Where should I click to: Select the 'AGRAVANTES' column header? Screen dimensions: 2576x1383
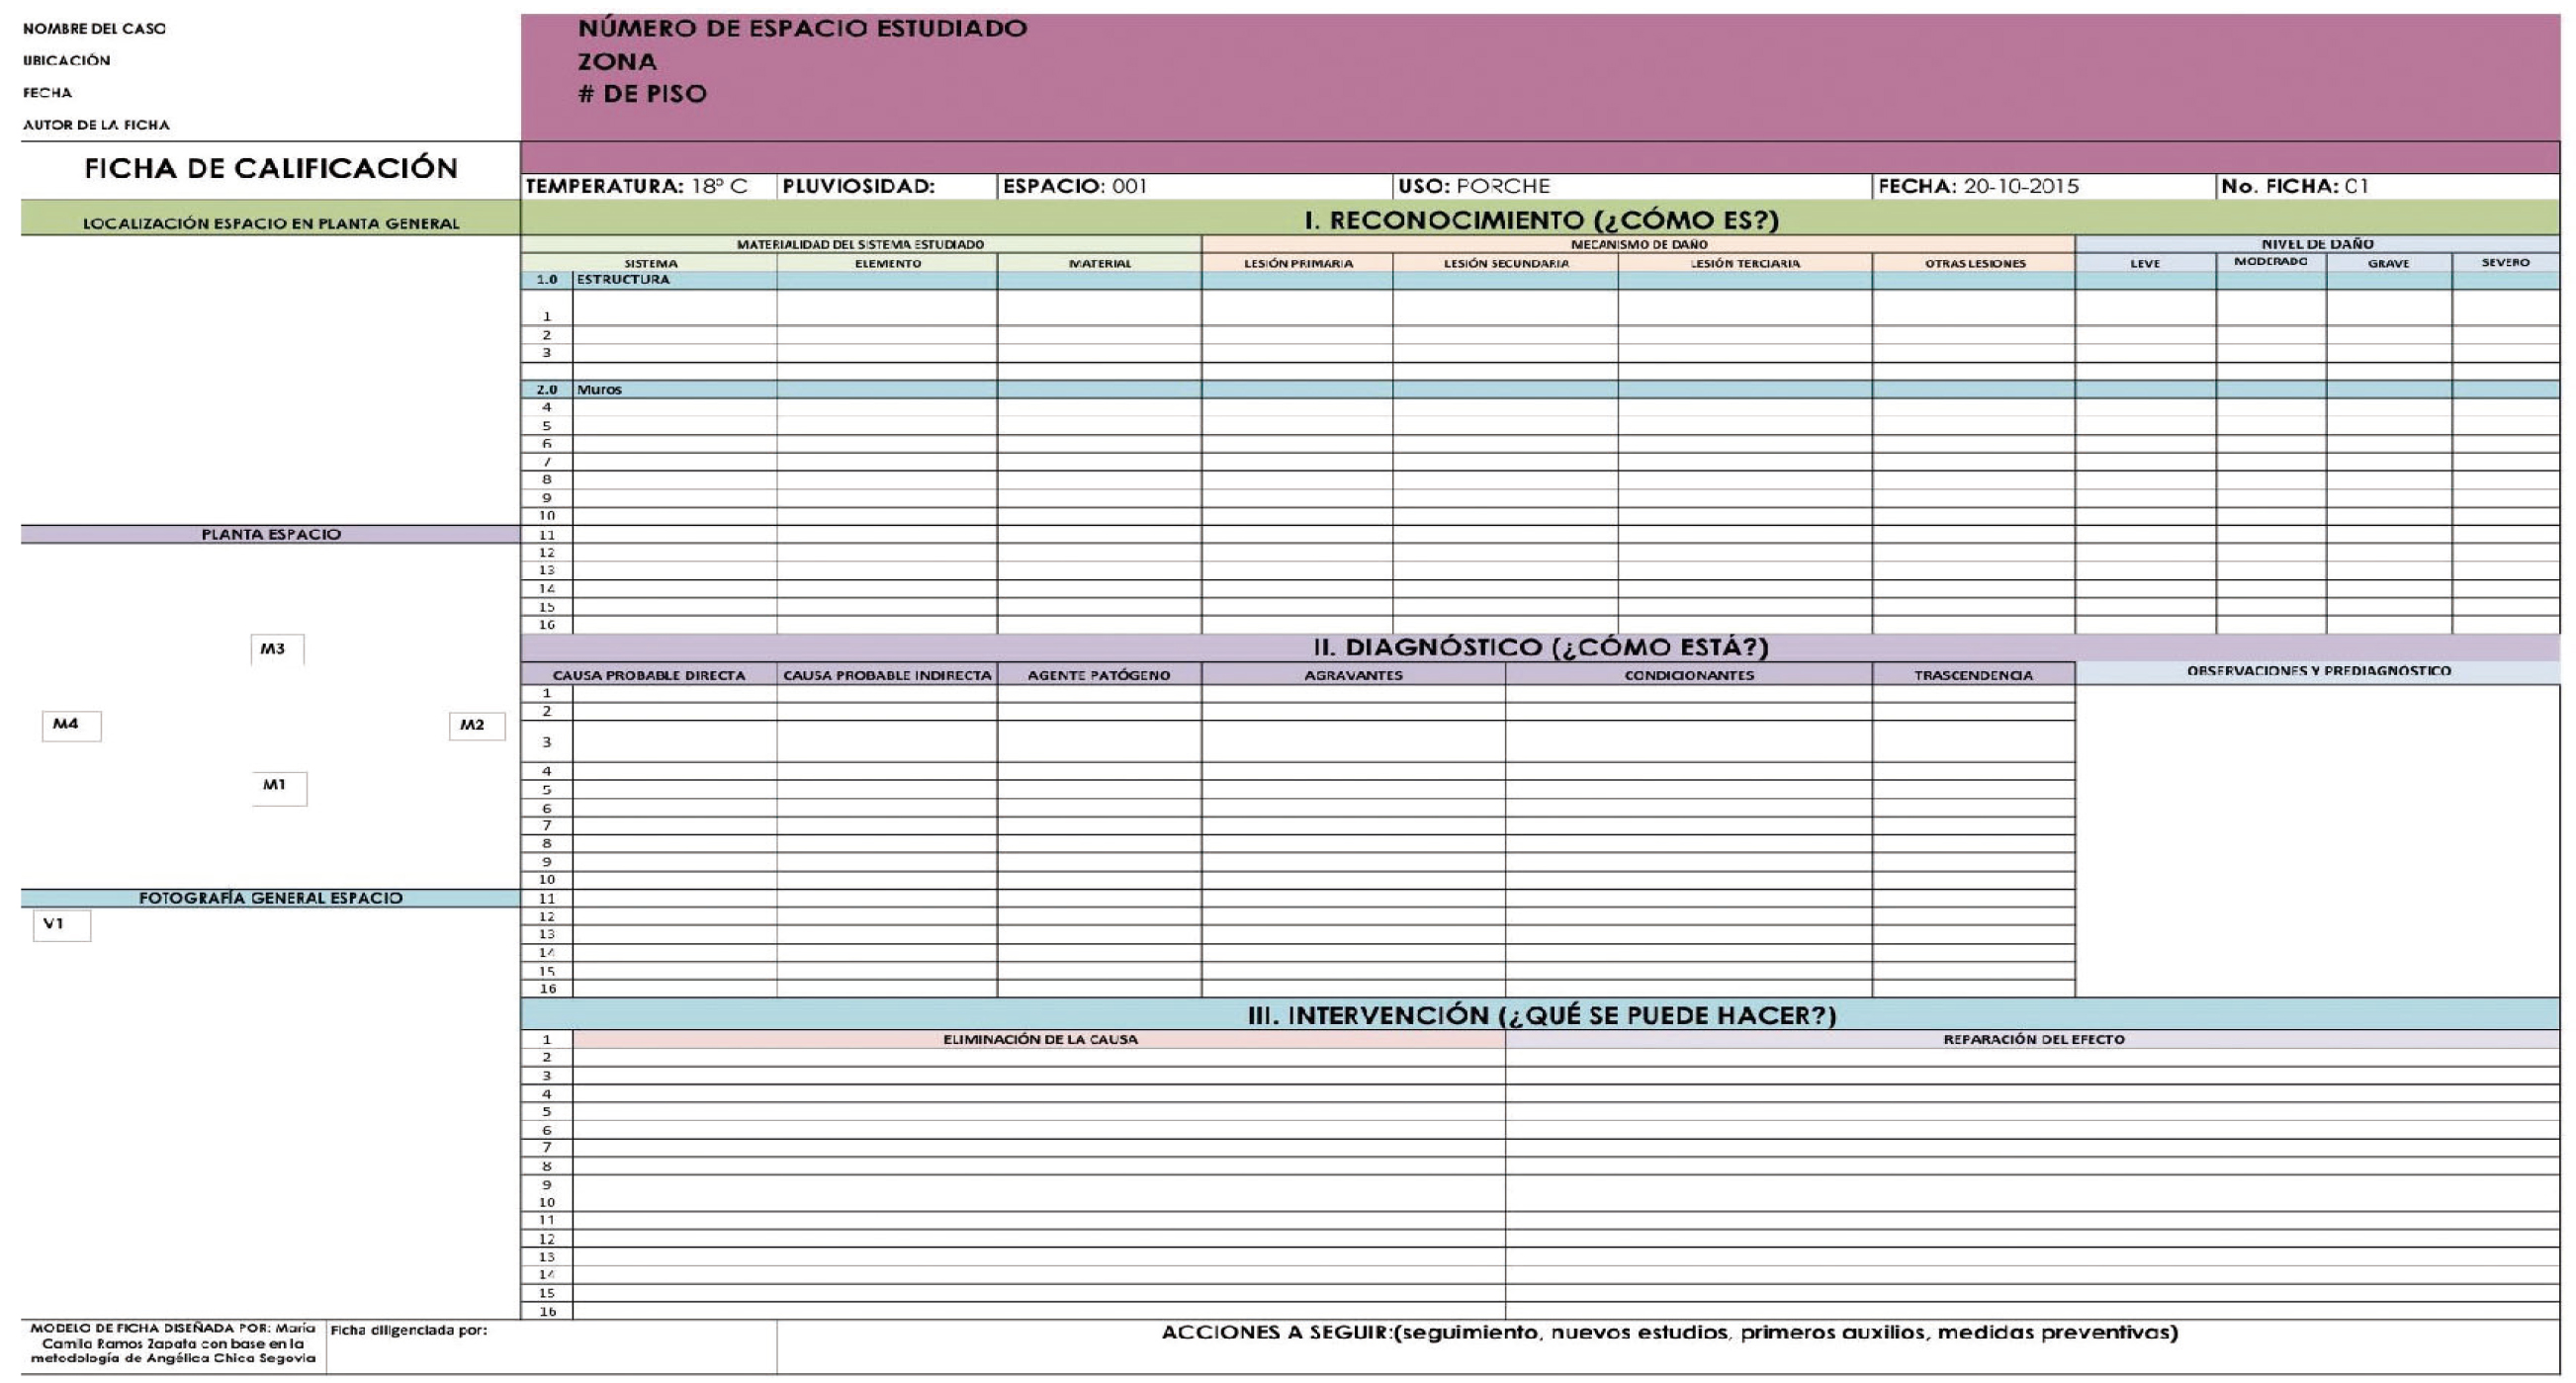[x=1353, y=675]
